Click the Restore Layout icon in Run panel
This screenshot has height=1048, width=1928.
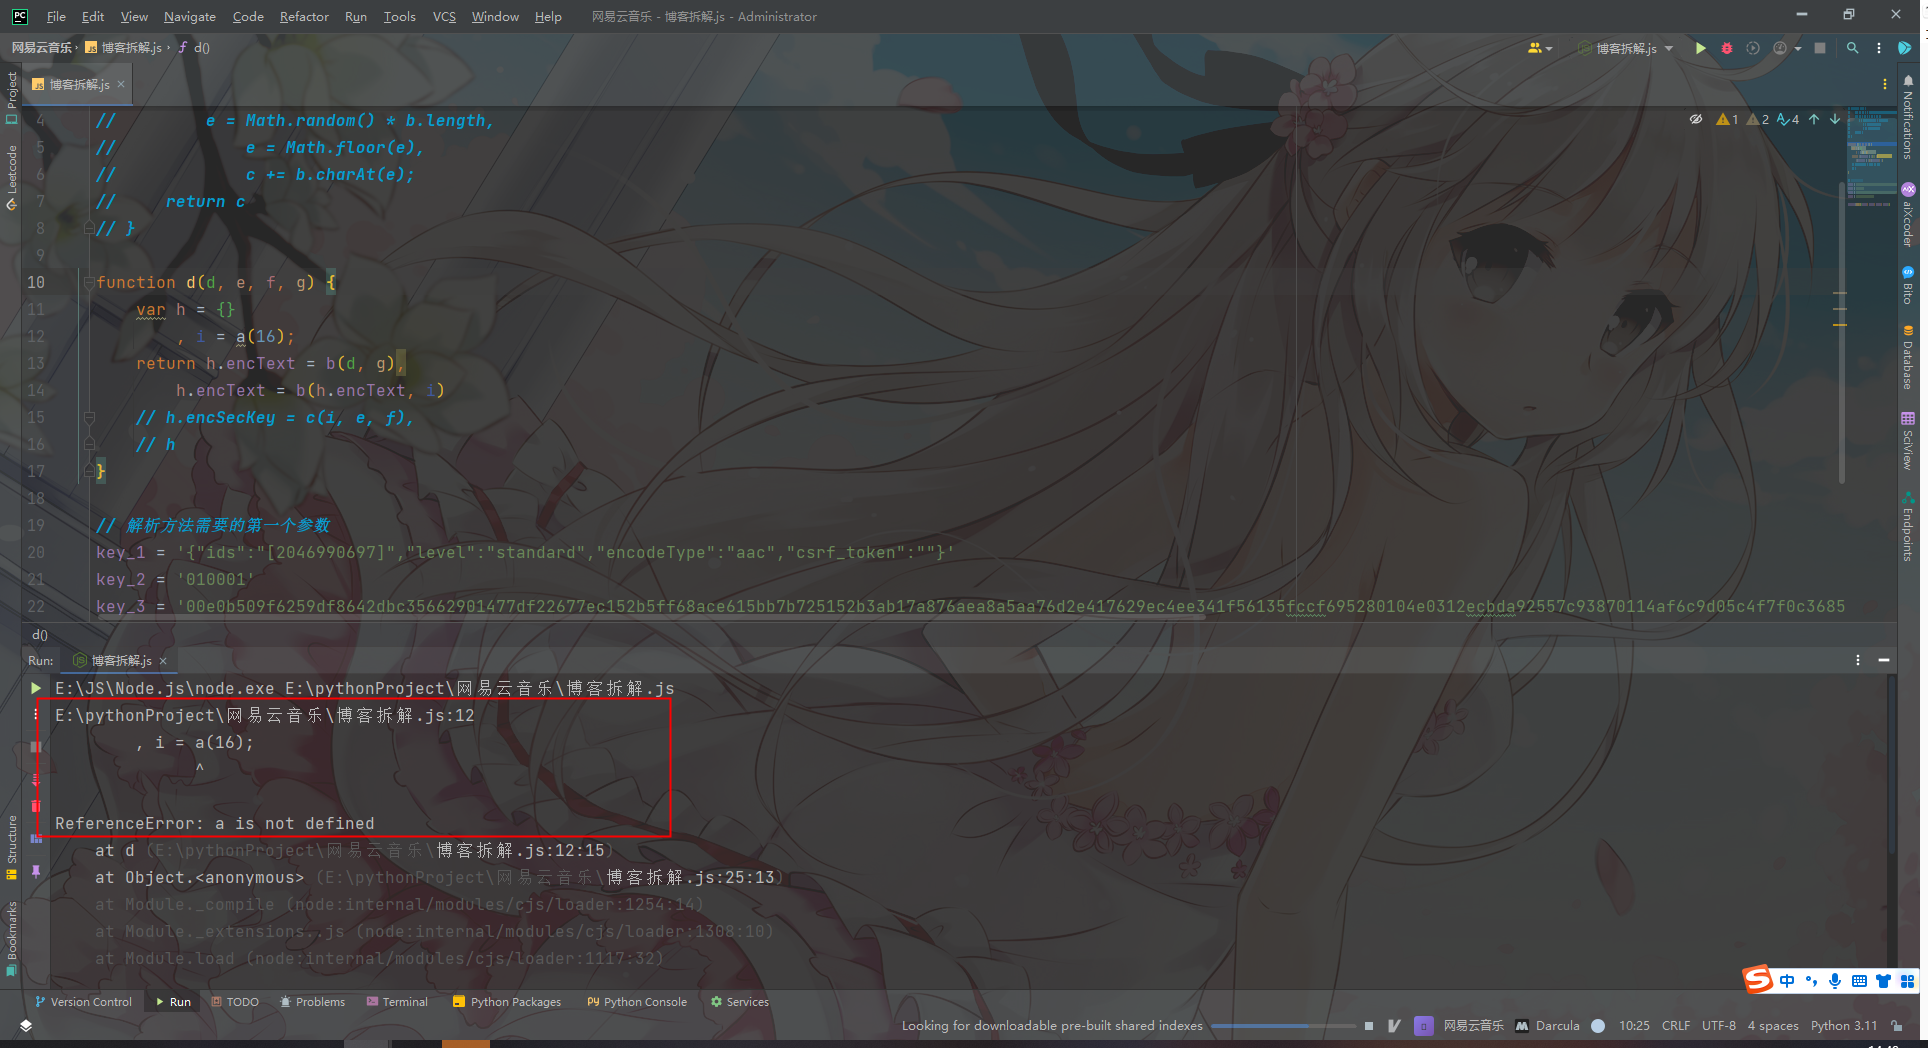tap(36, 838)
